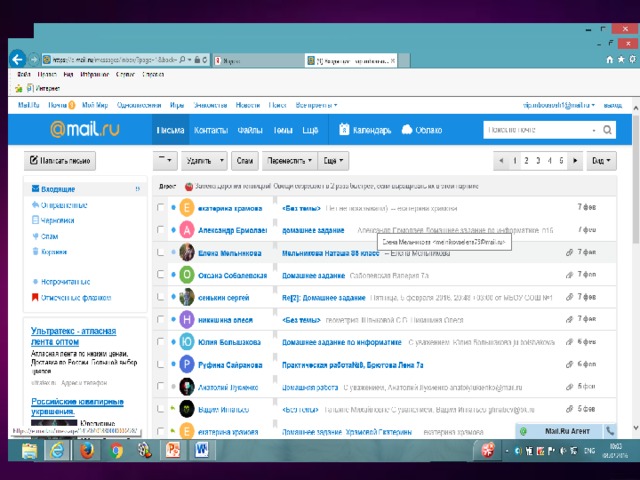This screenshot has width=640, height=480.
Task: Open the select-all dropdown in mail toolbar
Action: (165, 160)
